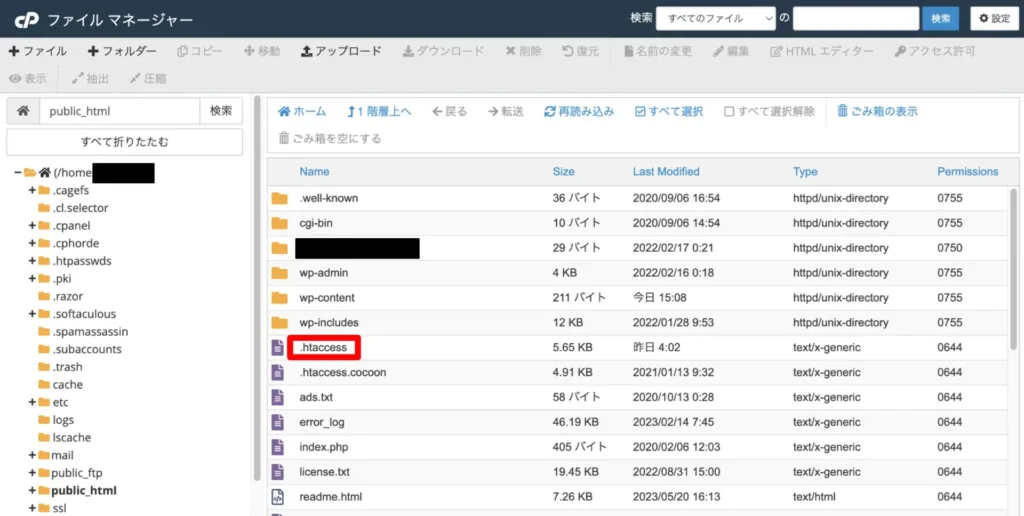Click the cPanel logo icon
Screen dimensions: 1024x516
[27, 20]
